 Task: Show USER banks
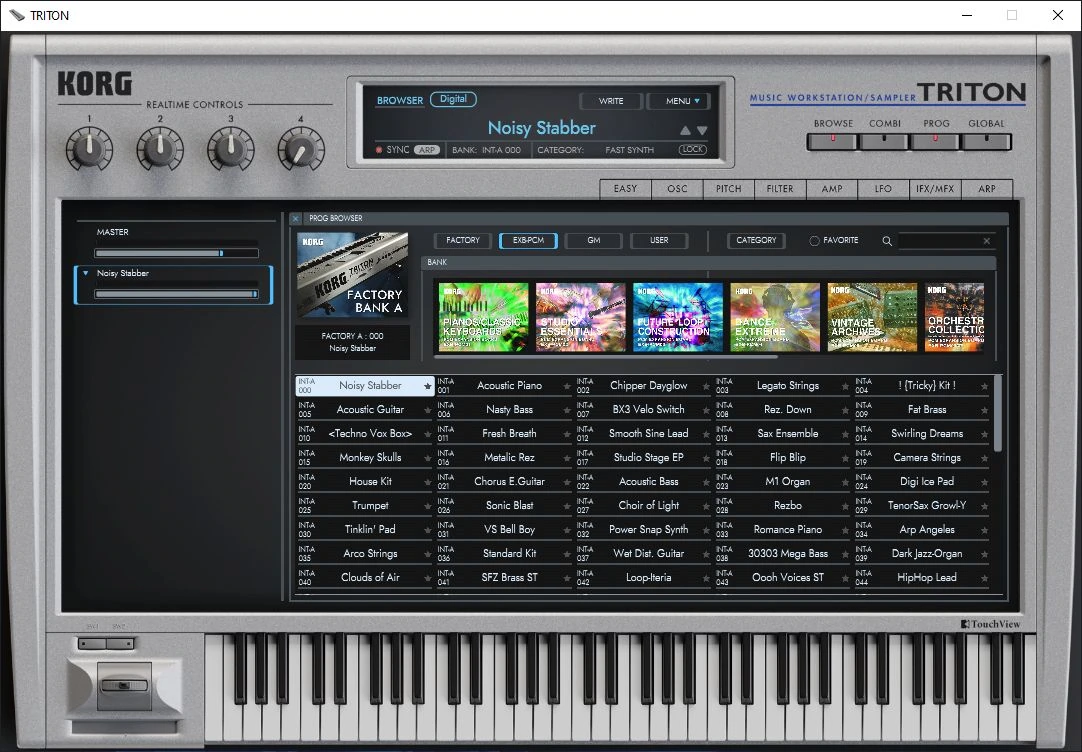click(659, 240)
